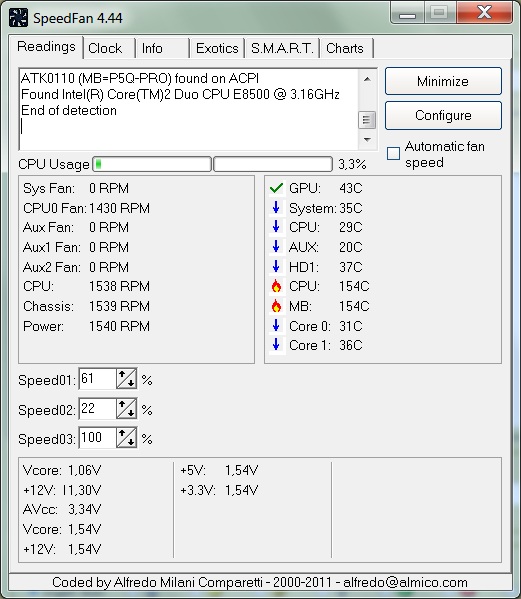Click the Speed02 up/down spinner arrows
The height and width of the screenshot is (599, 521).
pos(126,408)
